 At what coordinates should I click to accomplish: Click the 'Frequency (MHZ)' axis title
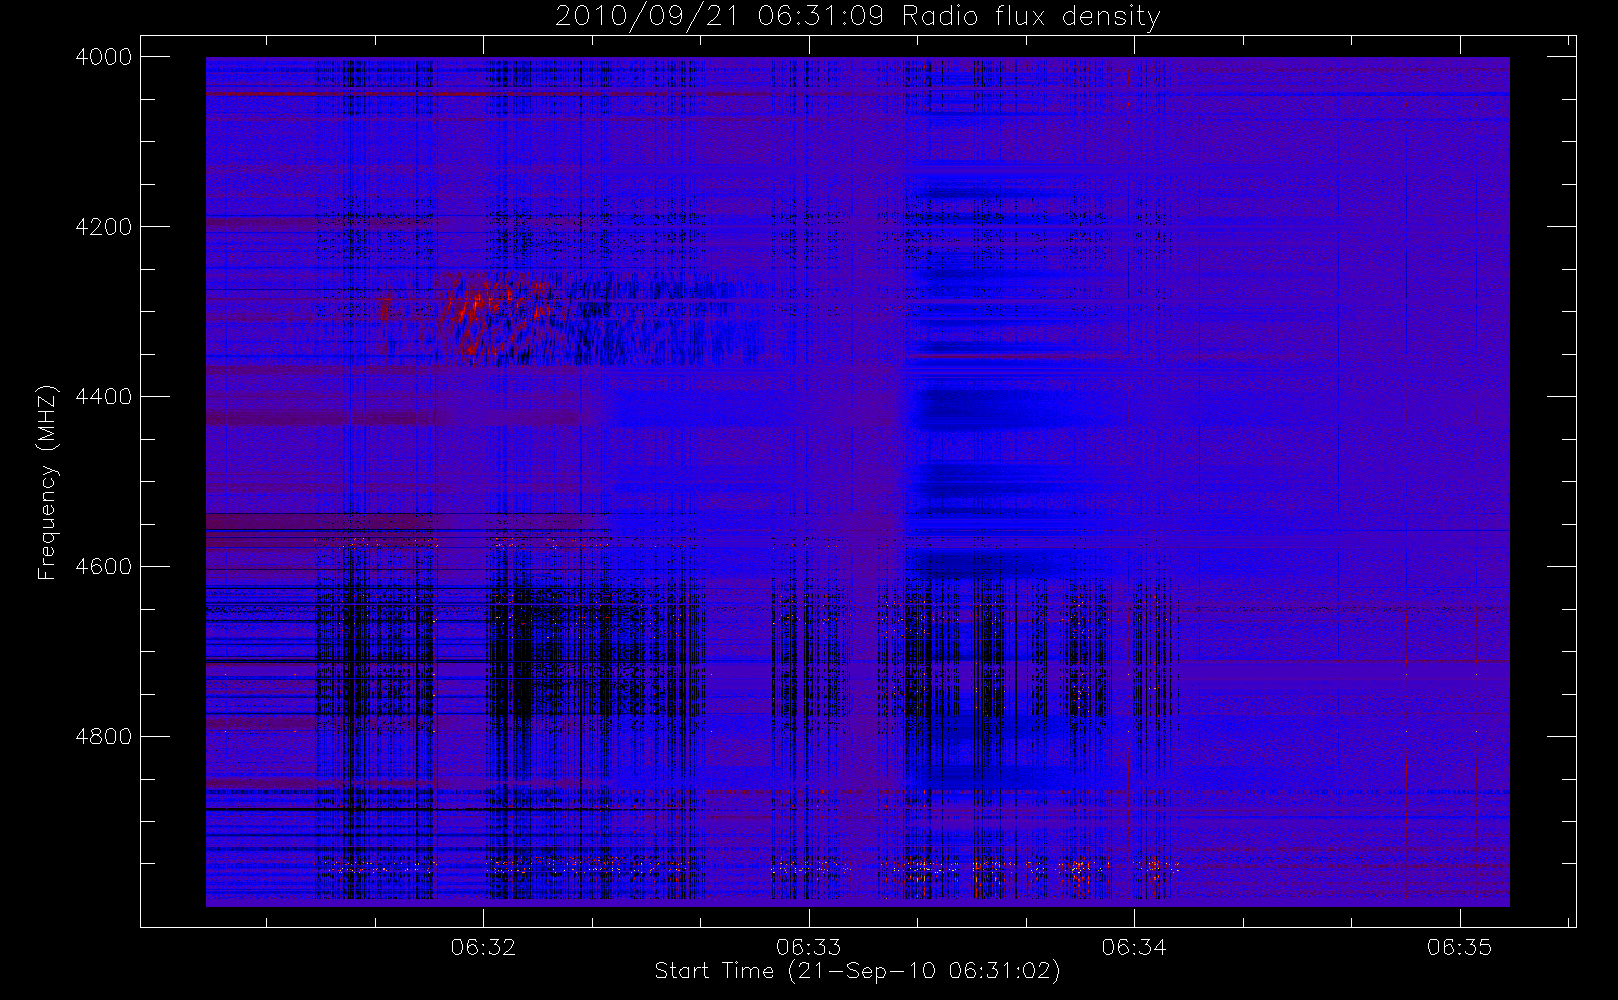(47, 482)
